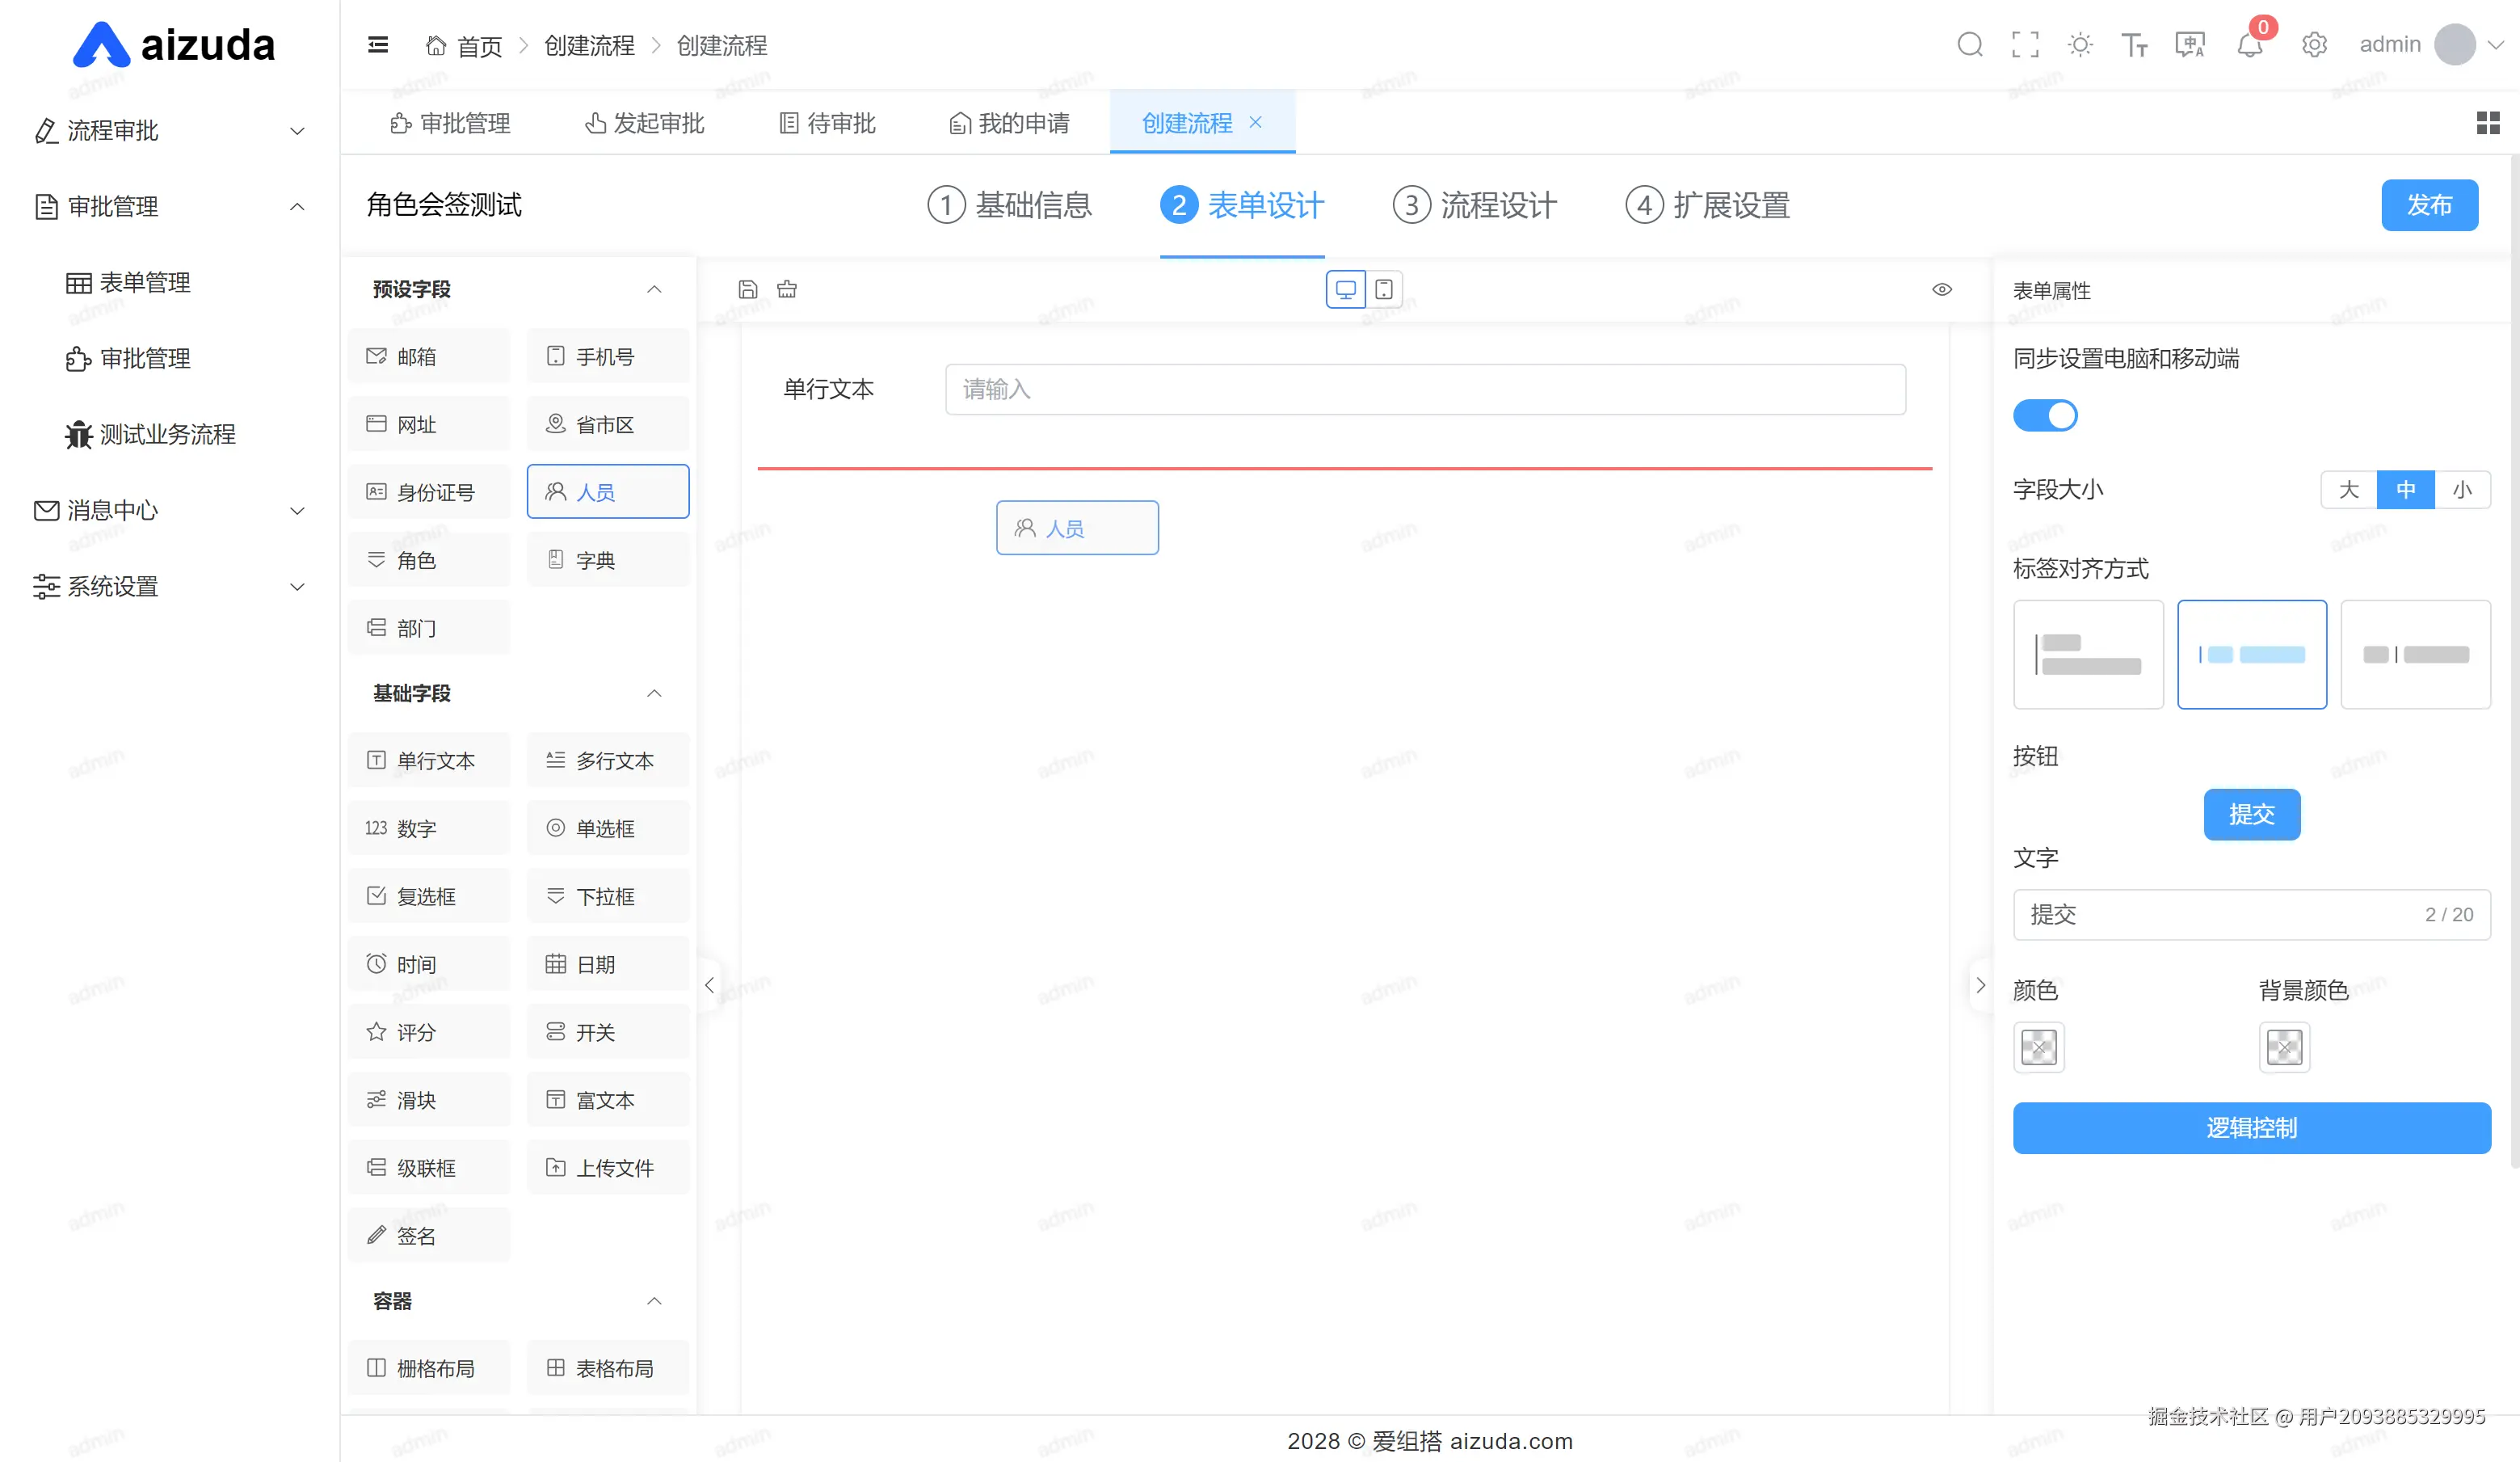Click the 逻辑控制 button
Screen dimensions: 2520x1462
coord(2250,1128)
